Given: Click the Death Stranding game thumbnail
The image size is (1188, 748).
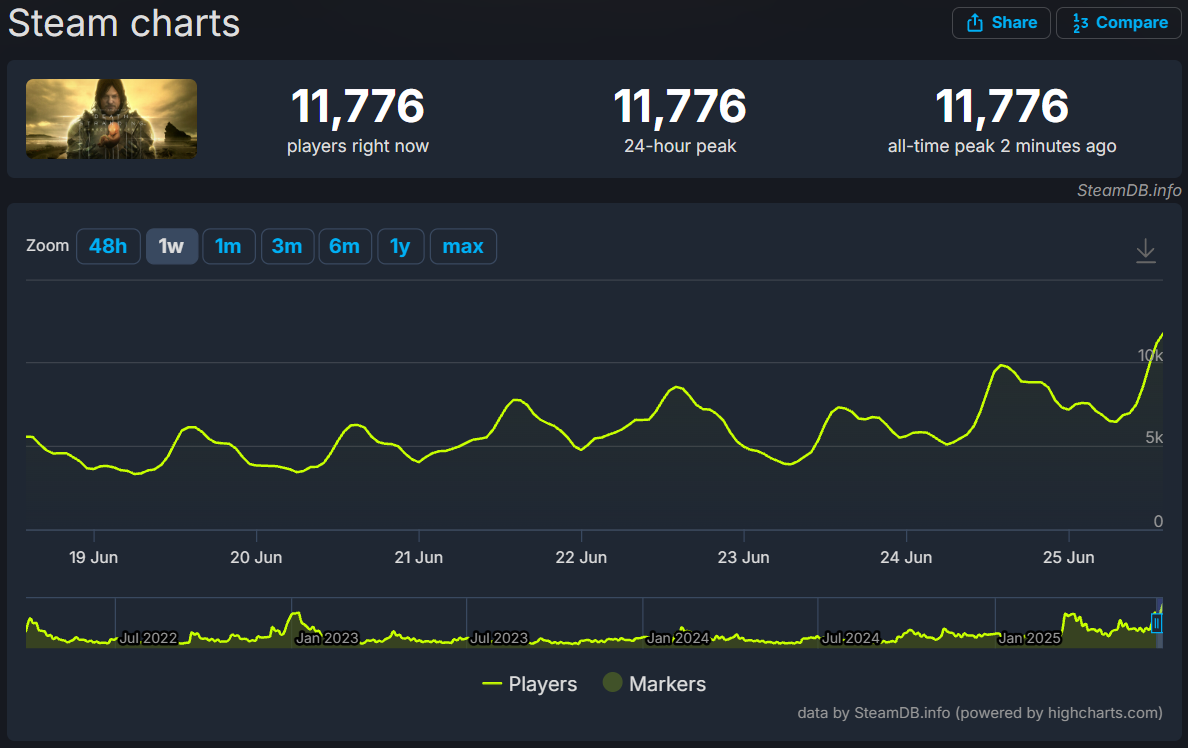Looking at the screenshot, I should [x=111, y=119].
